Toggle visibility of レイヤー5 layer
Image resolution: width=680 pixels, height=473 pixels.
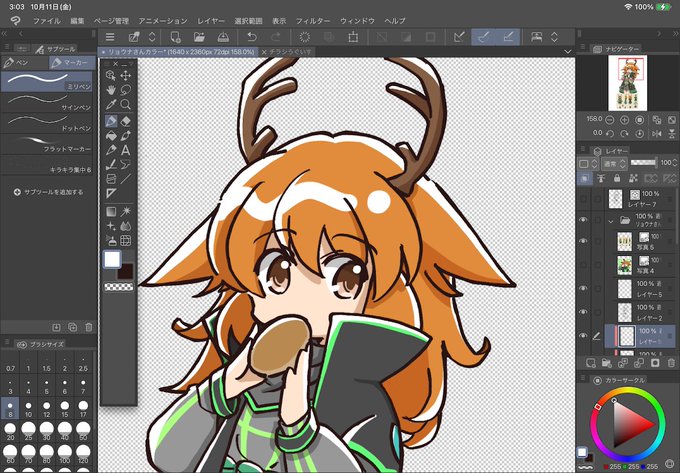coord(583,288)
